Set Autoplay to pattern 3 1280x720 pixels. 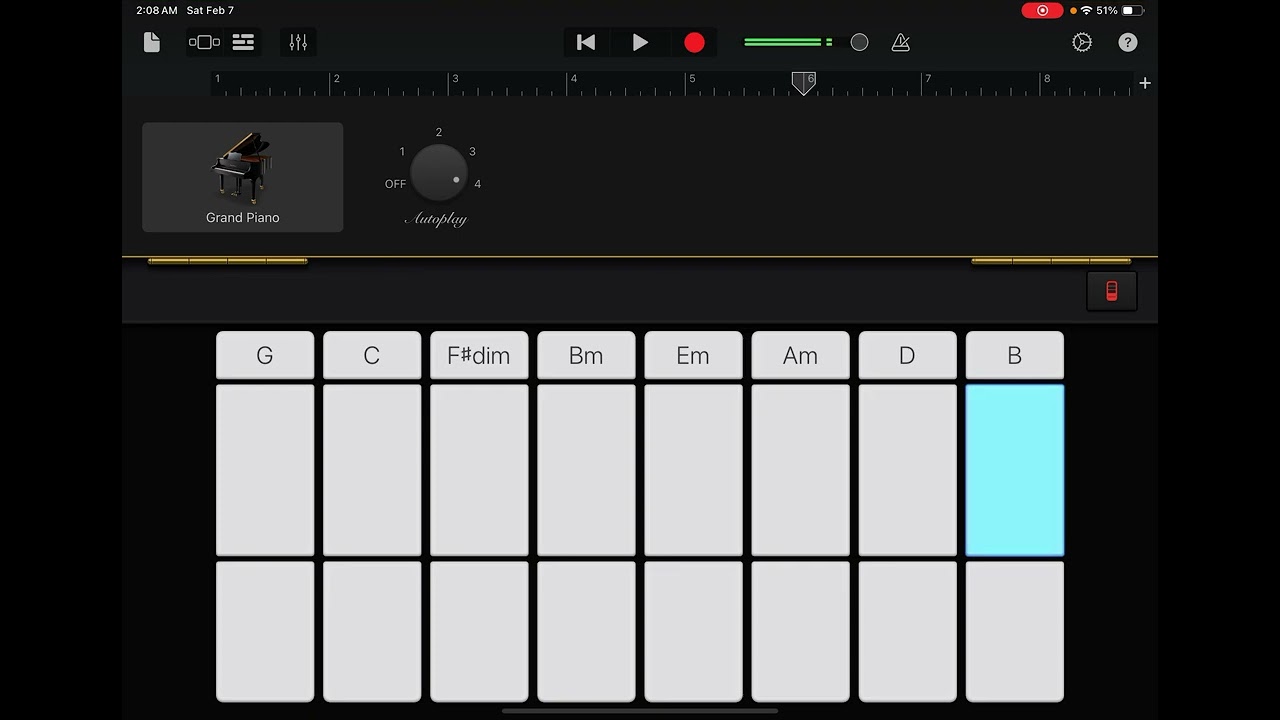(x=472, y=152)
